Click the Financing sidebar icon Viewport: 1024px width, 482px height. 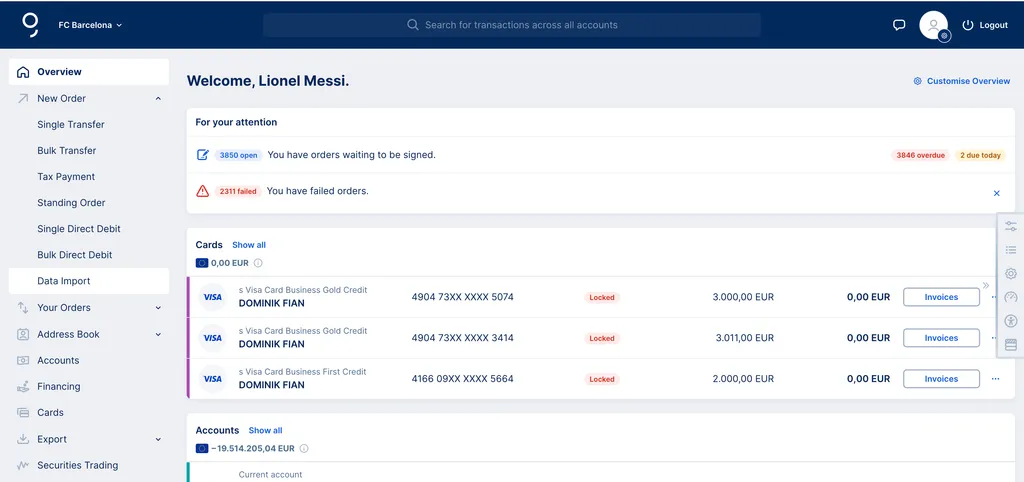(23, 387)
